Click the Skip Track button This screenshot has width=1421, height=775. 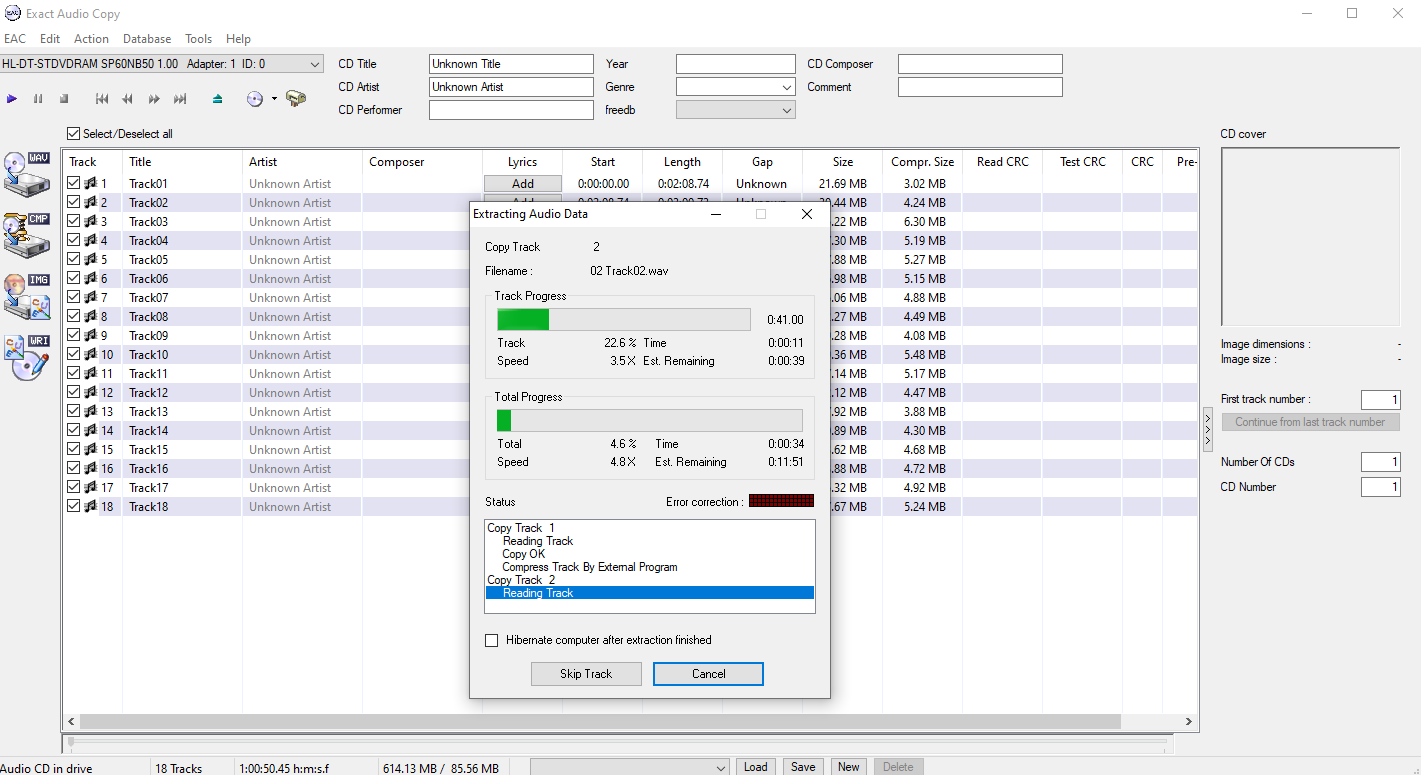pyautogui.click(x=586, y=674)
